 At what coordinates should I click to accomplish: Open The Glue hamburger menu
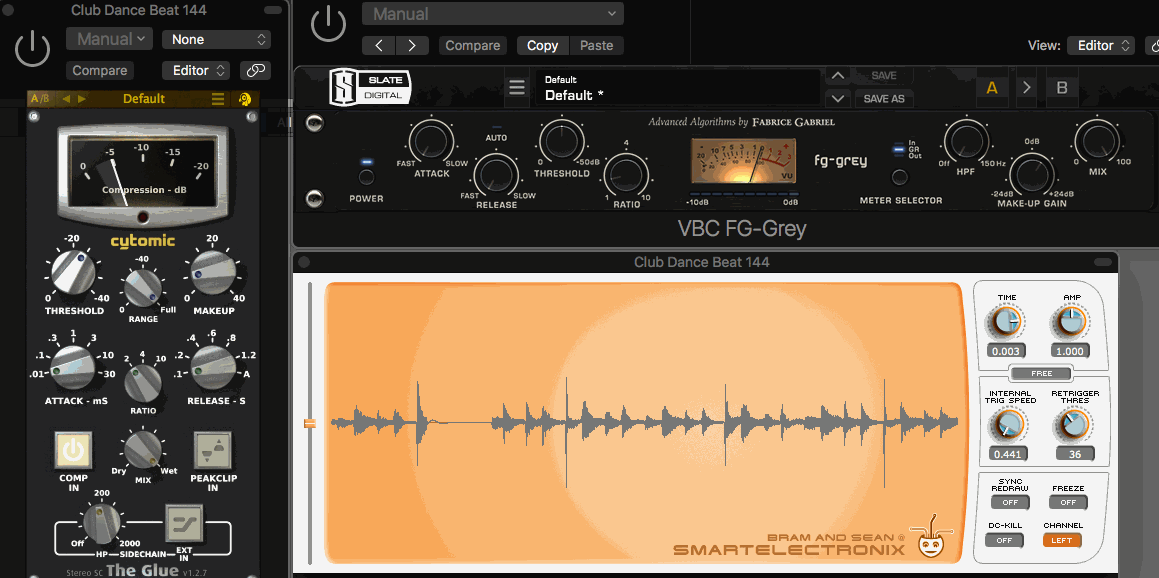pos(217,99)
